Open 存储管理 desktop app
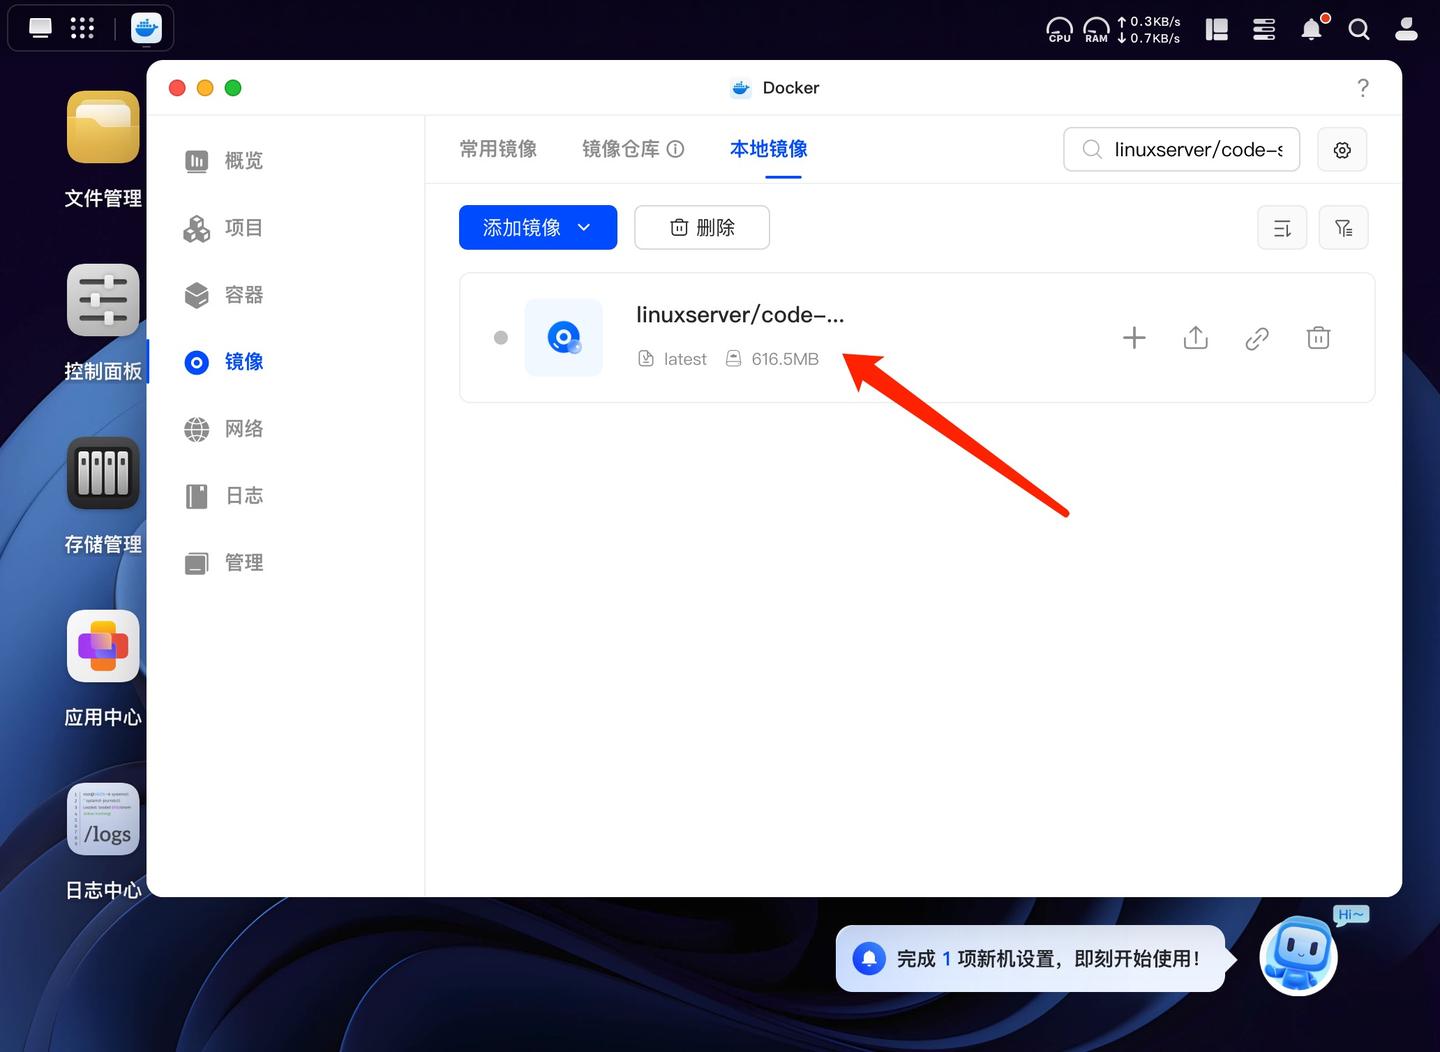1440x1052 pixels. [x=103, y=473]
